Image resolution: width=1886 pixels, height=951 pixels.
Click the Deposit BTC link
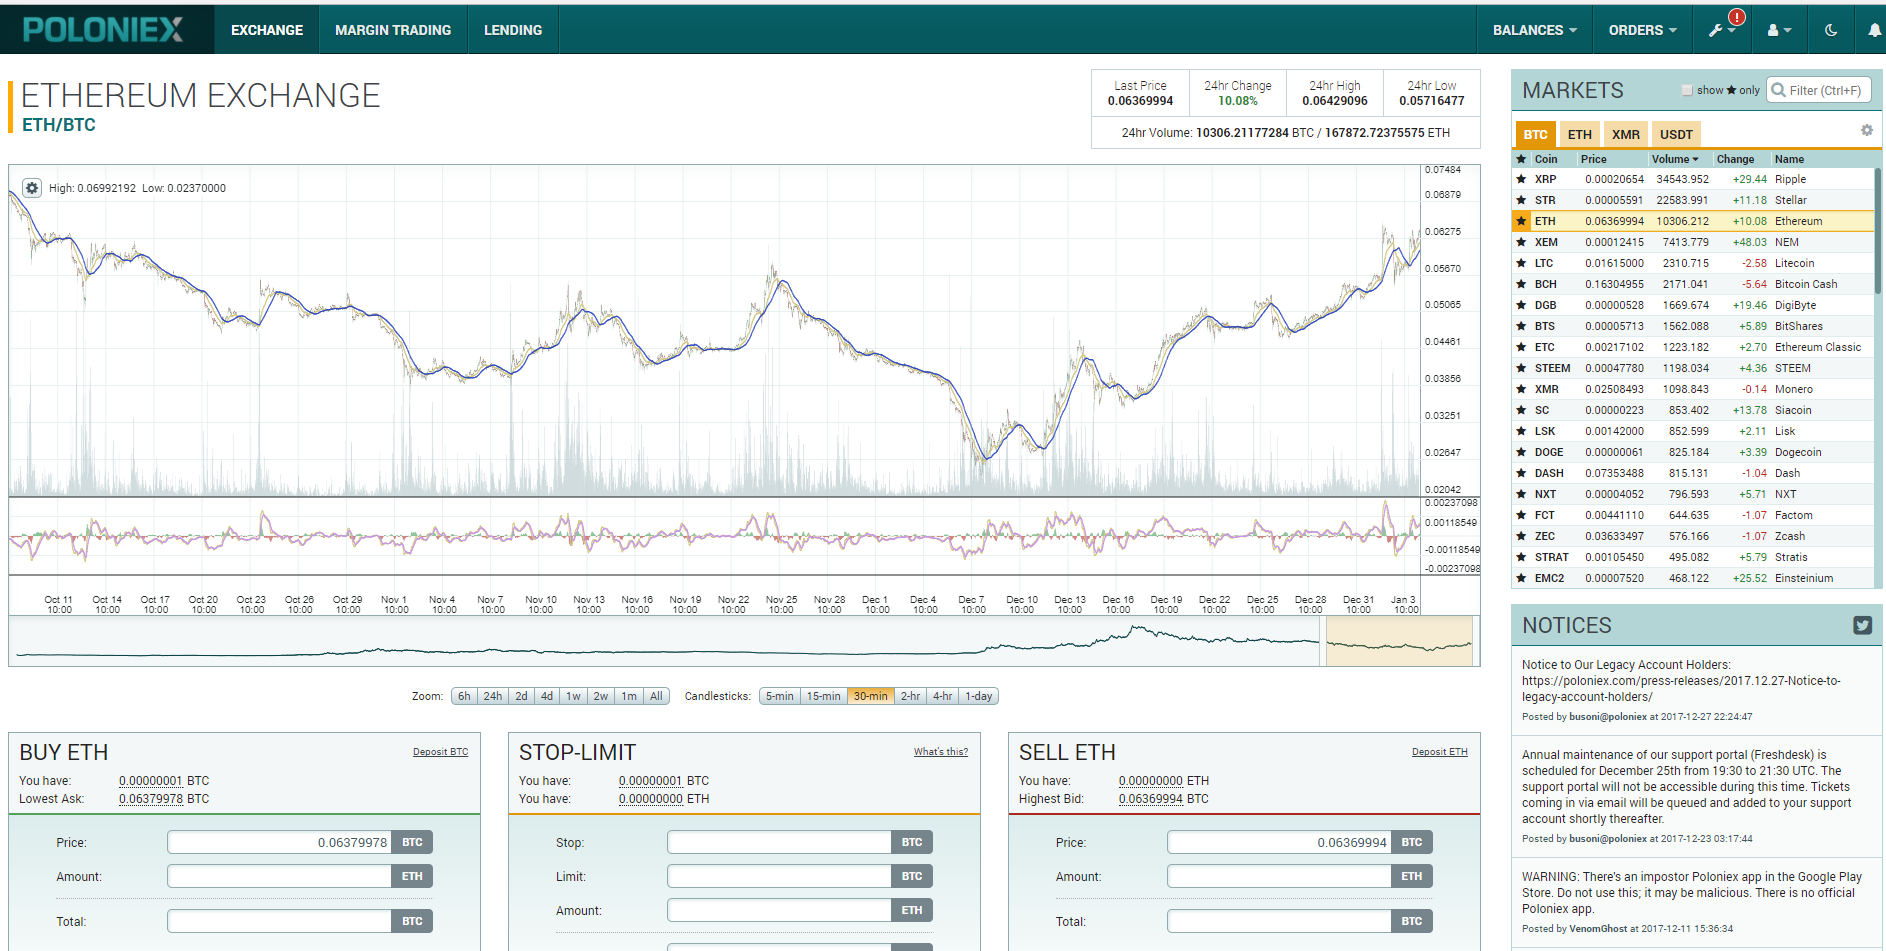coord(440,752)
